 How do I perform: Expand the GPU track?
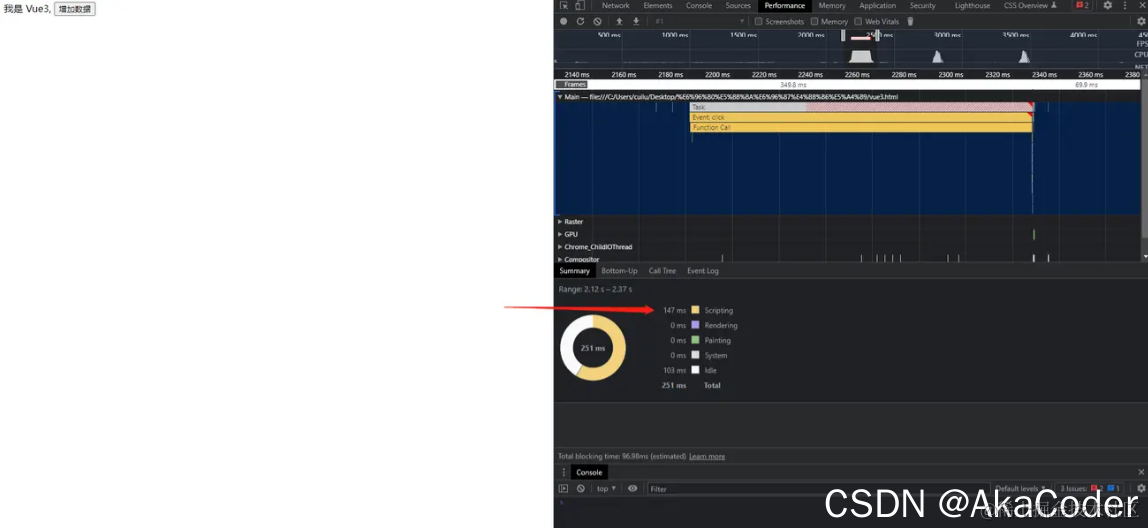(x=559, y=234)
